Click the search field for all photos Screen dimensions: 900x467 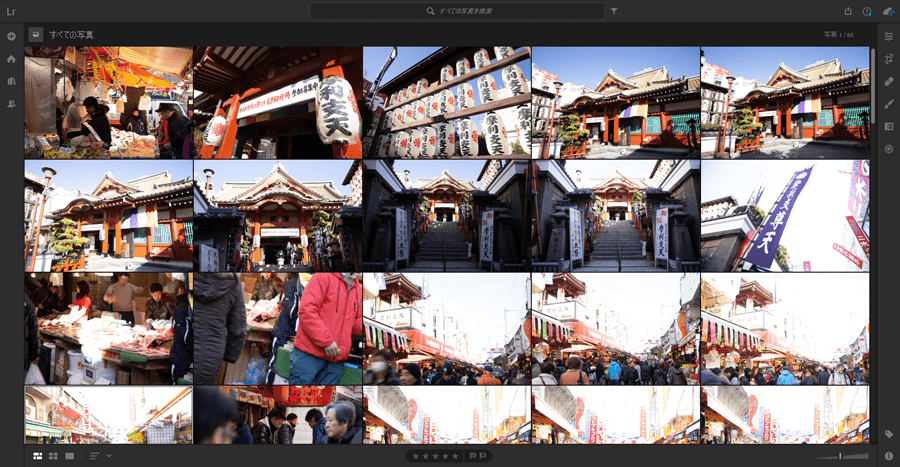pyautogui.click(x=457, y=11)
